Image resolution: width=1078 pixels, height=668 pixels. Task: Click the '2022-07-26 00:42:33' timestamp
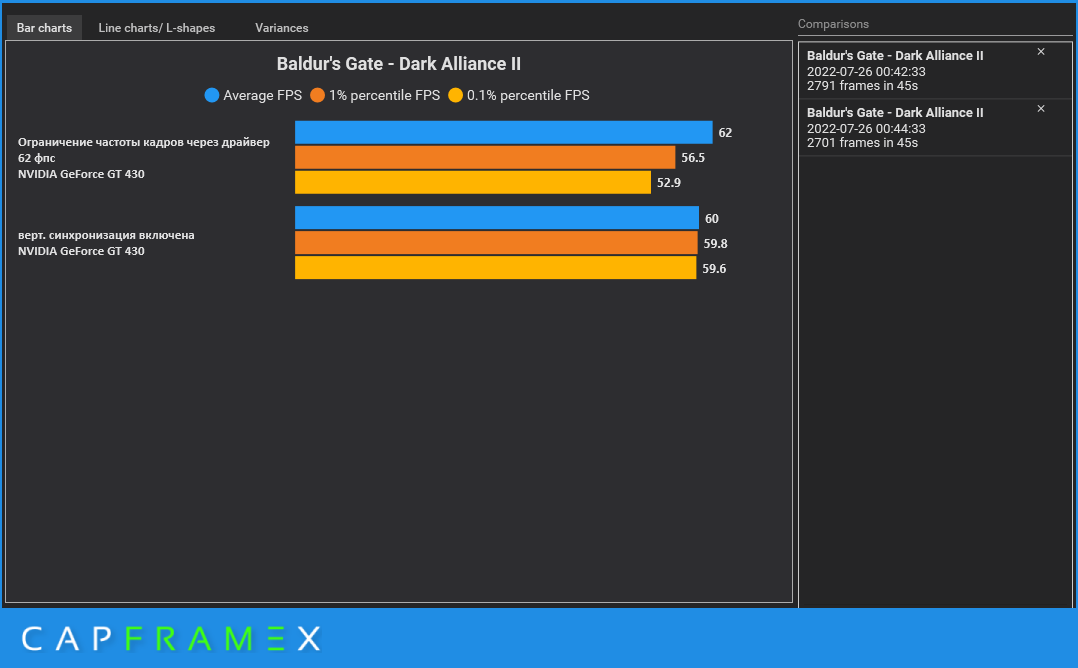pos(866,71)
